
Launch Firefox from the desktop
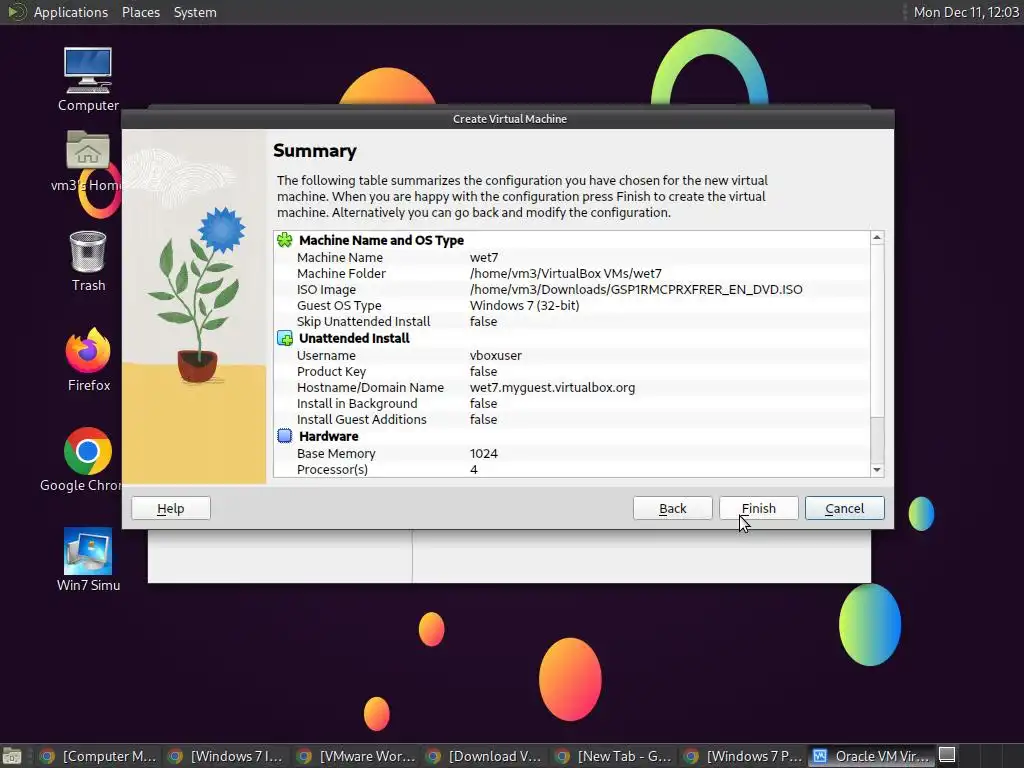[88, 359]
